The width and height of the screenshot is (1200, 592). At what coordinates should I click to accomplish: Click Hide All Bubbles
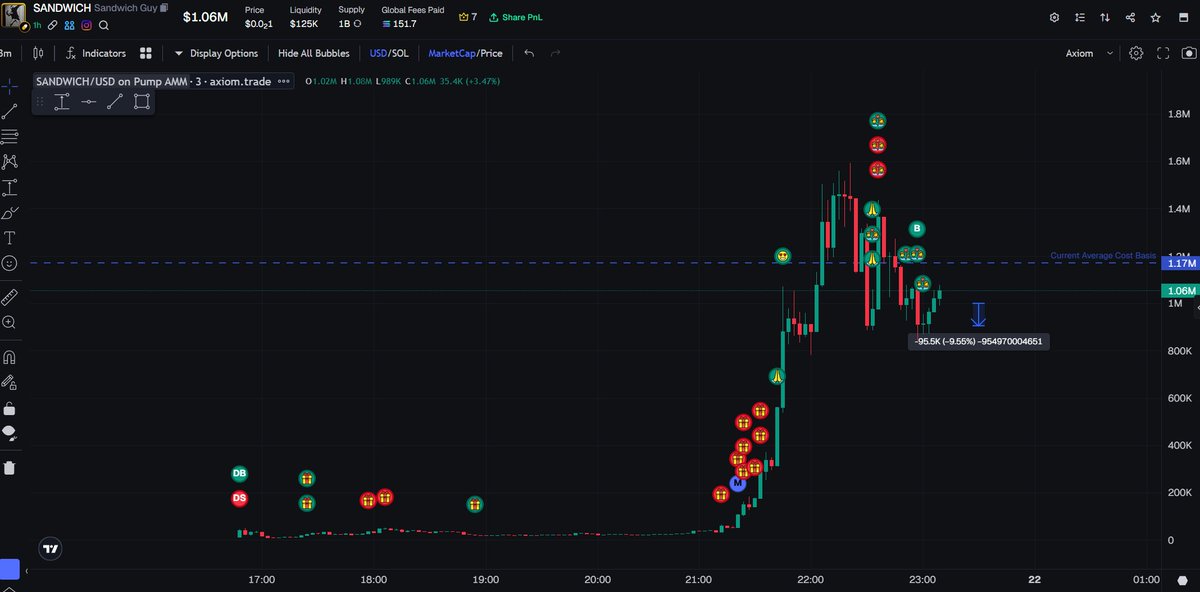(314, 53)
